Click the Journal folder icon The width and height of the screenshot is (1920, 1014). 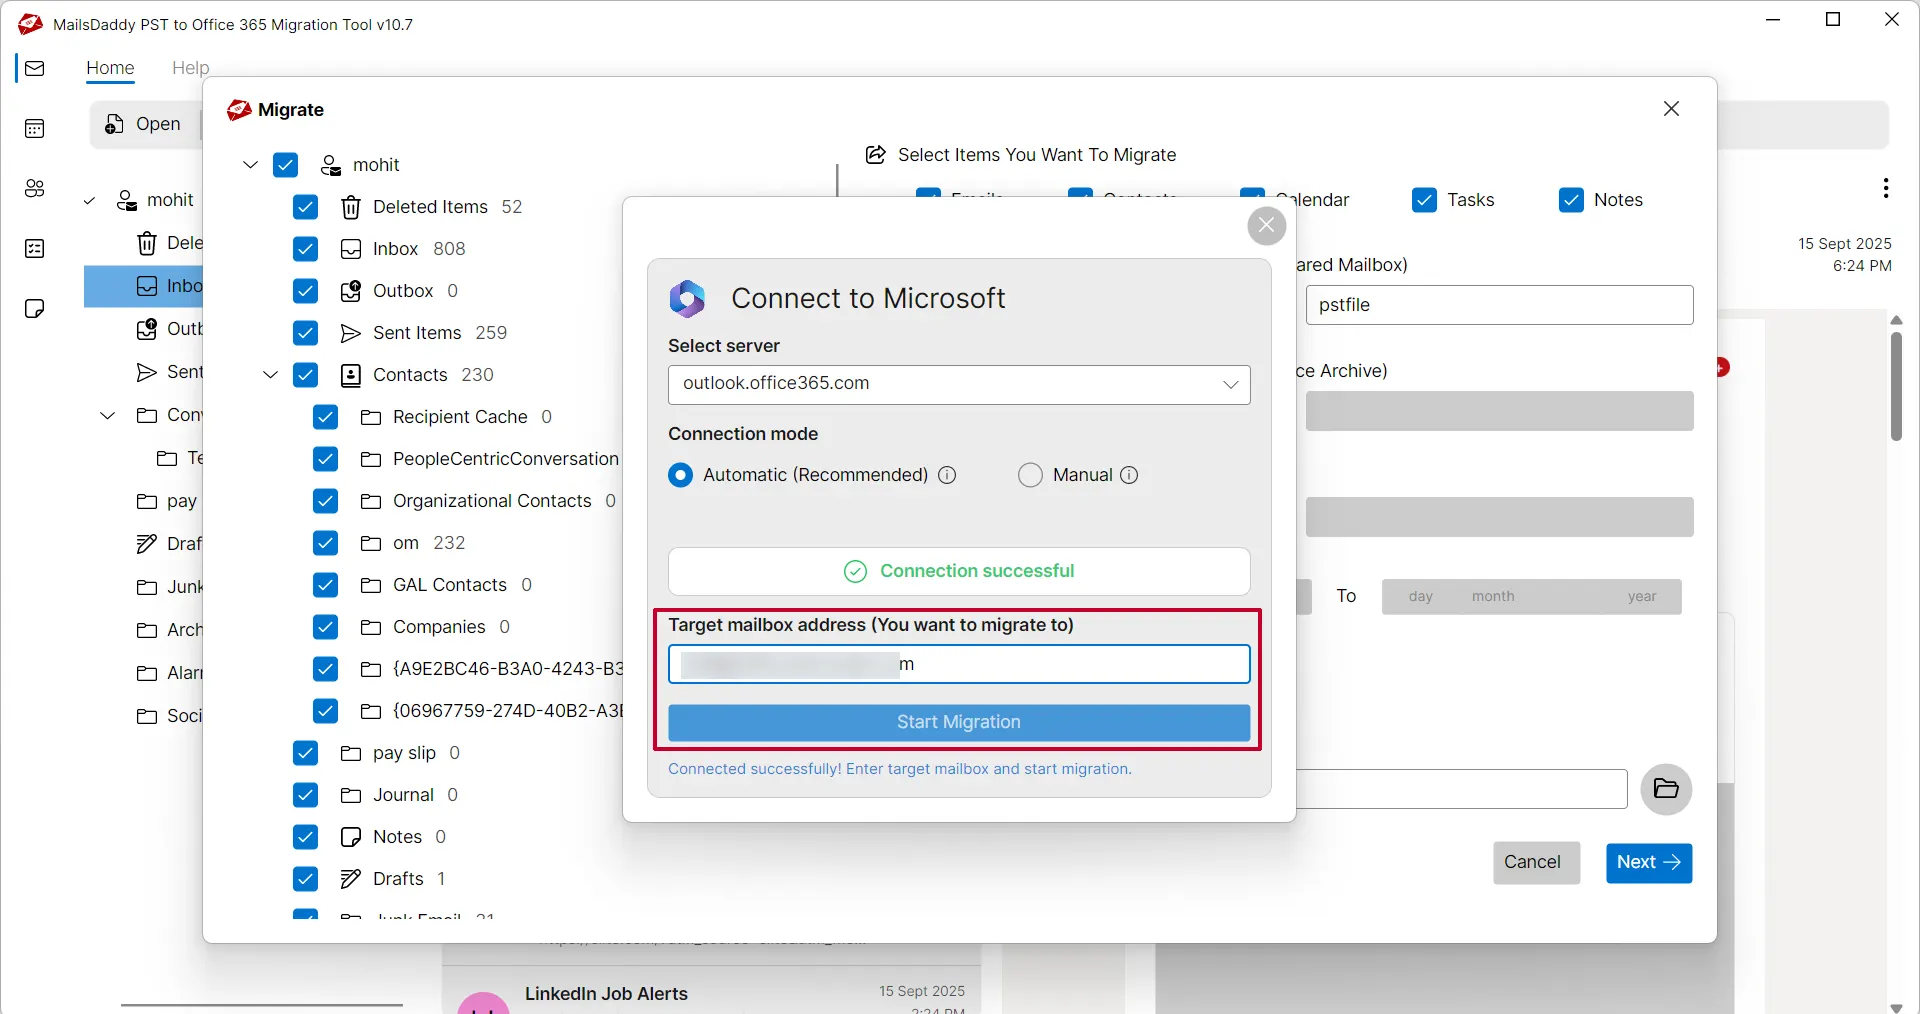351,795
